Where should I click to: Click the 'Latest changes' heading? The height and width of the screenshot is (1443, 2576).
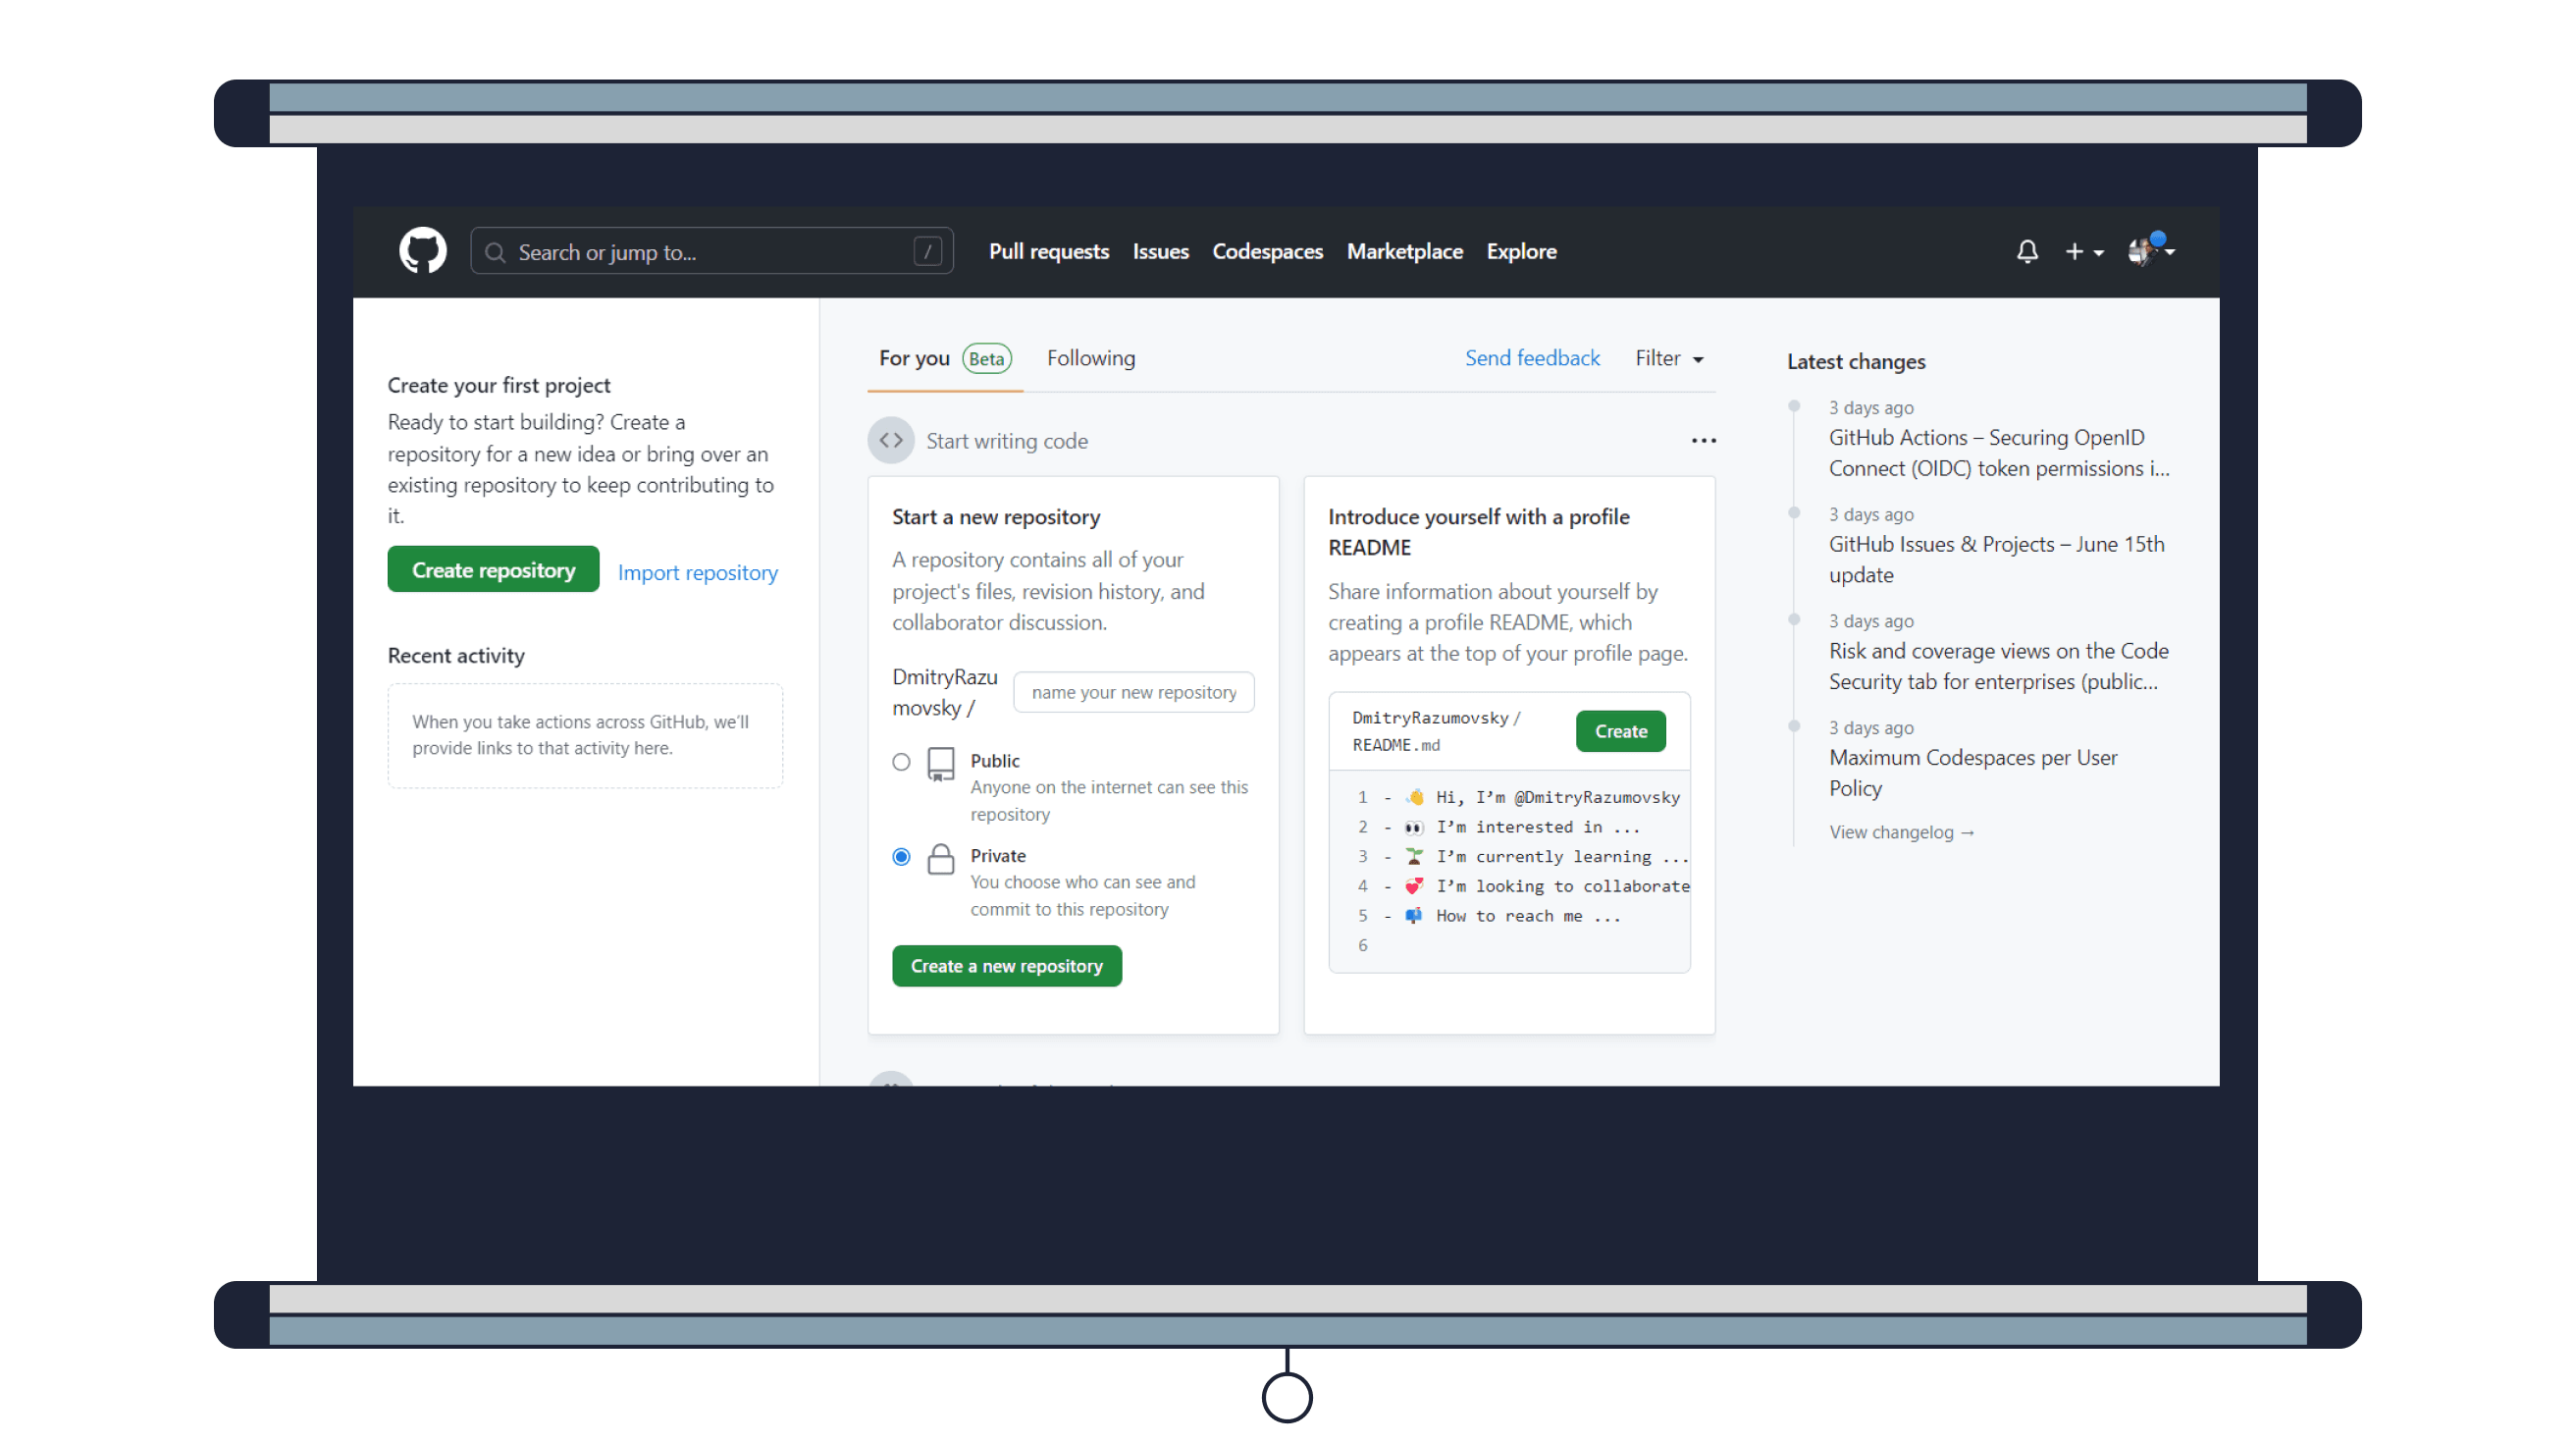pyautogui.click(x=1856, y=362)
